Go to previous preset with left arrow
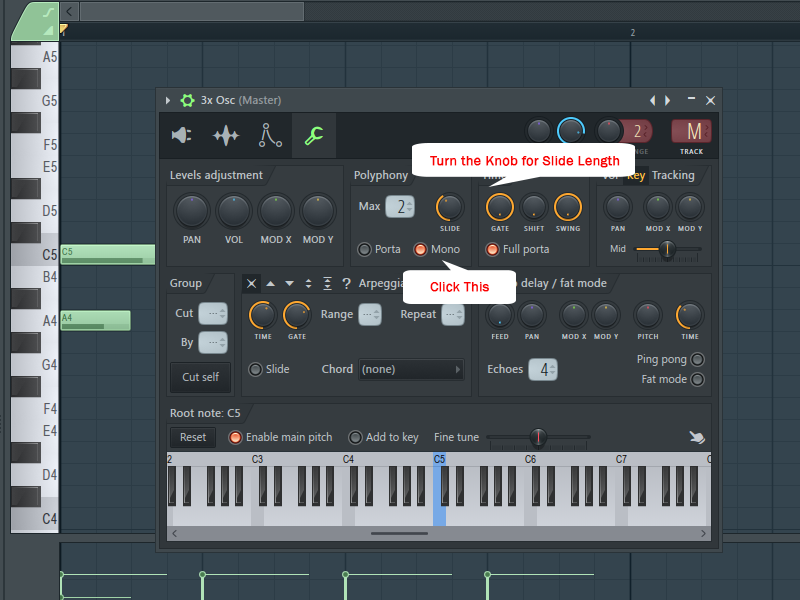Screen dimensions: 800x600 (x=653, y=101)
